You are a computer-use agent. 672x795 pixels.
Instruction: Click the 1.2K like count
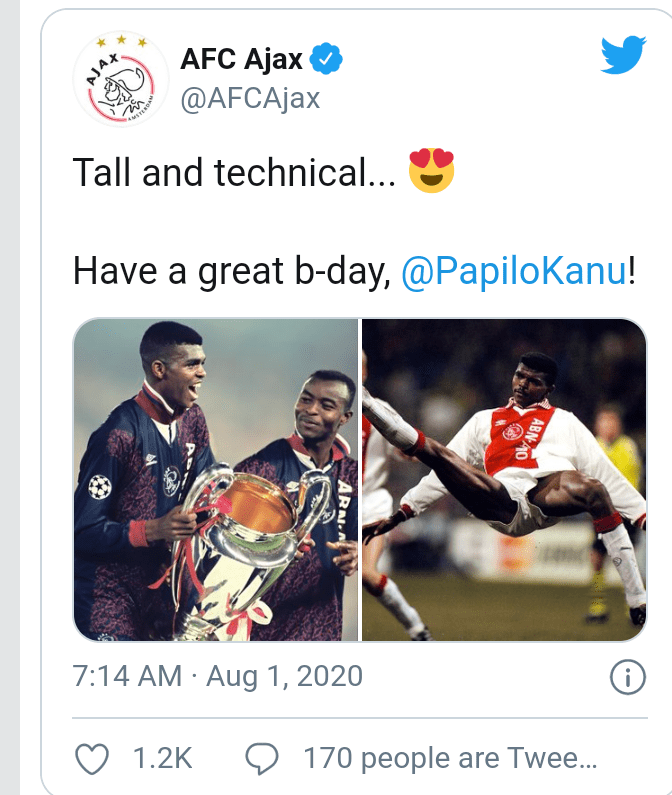[162, 760]
